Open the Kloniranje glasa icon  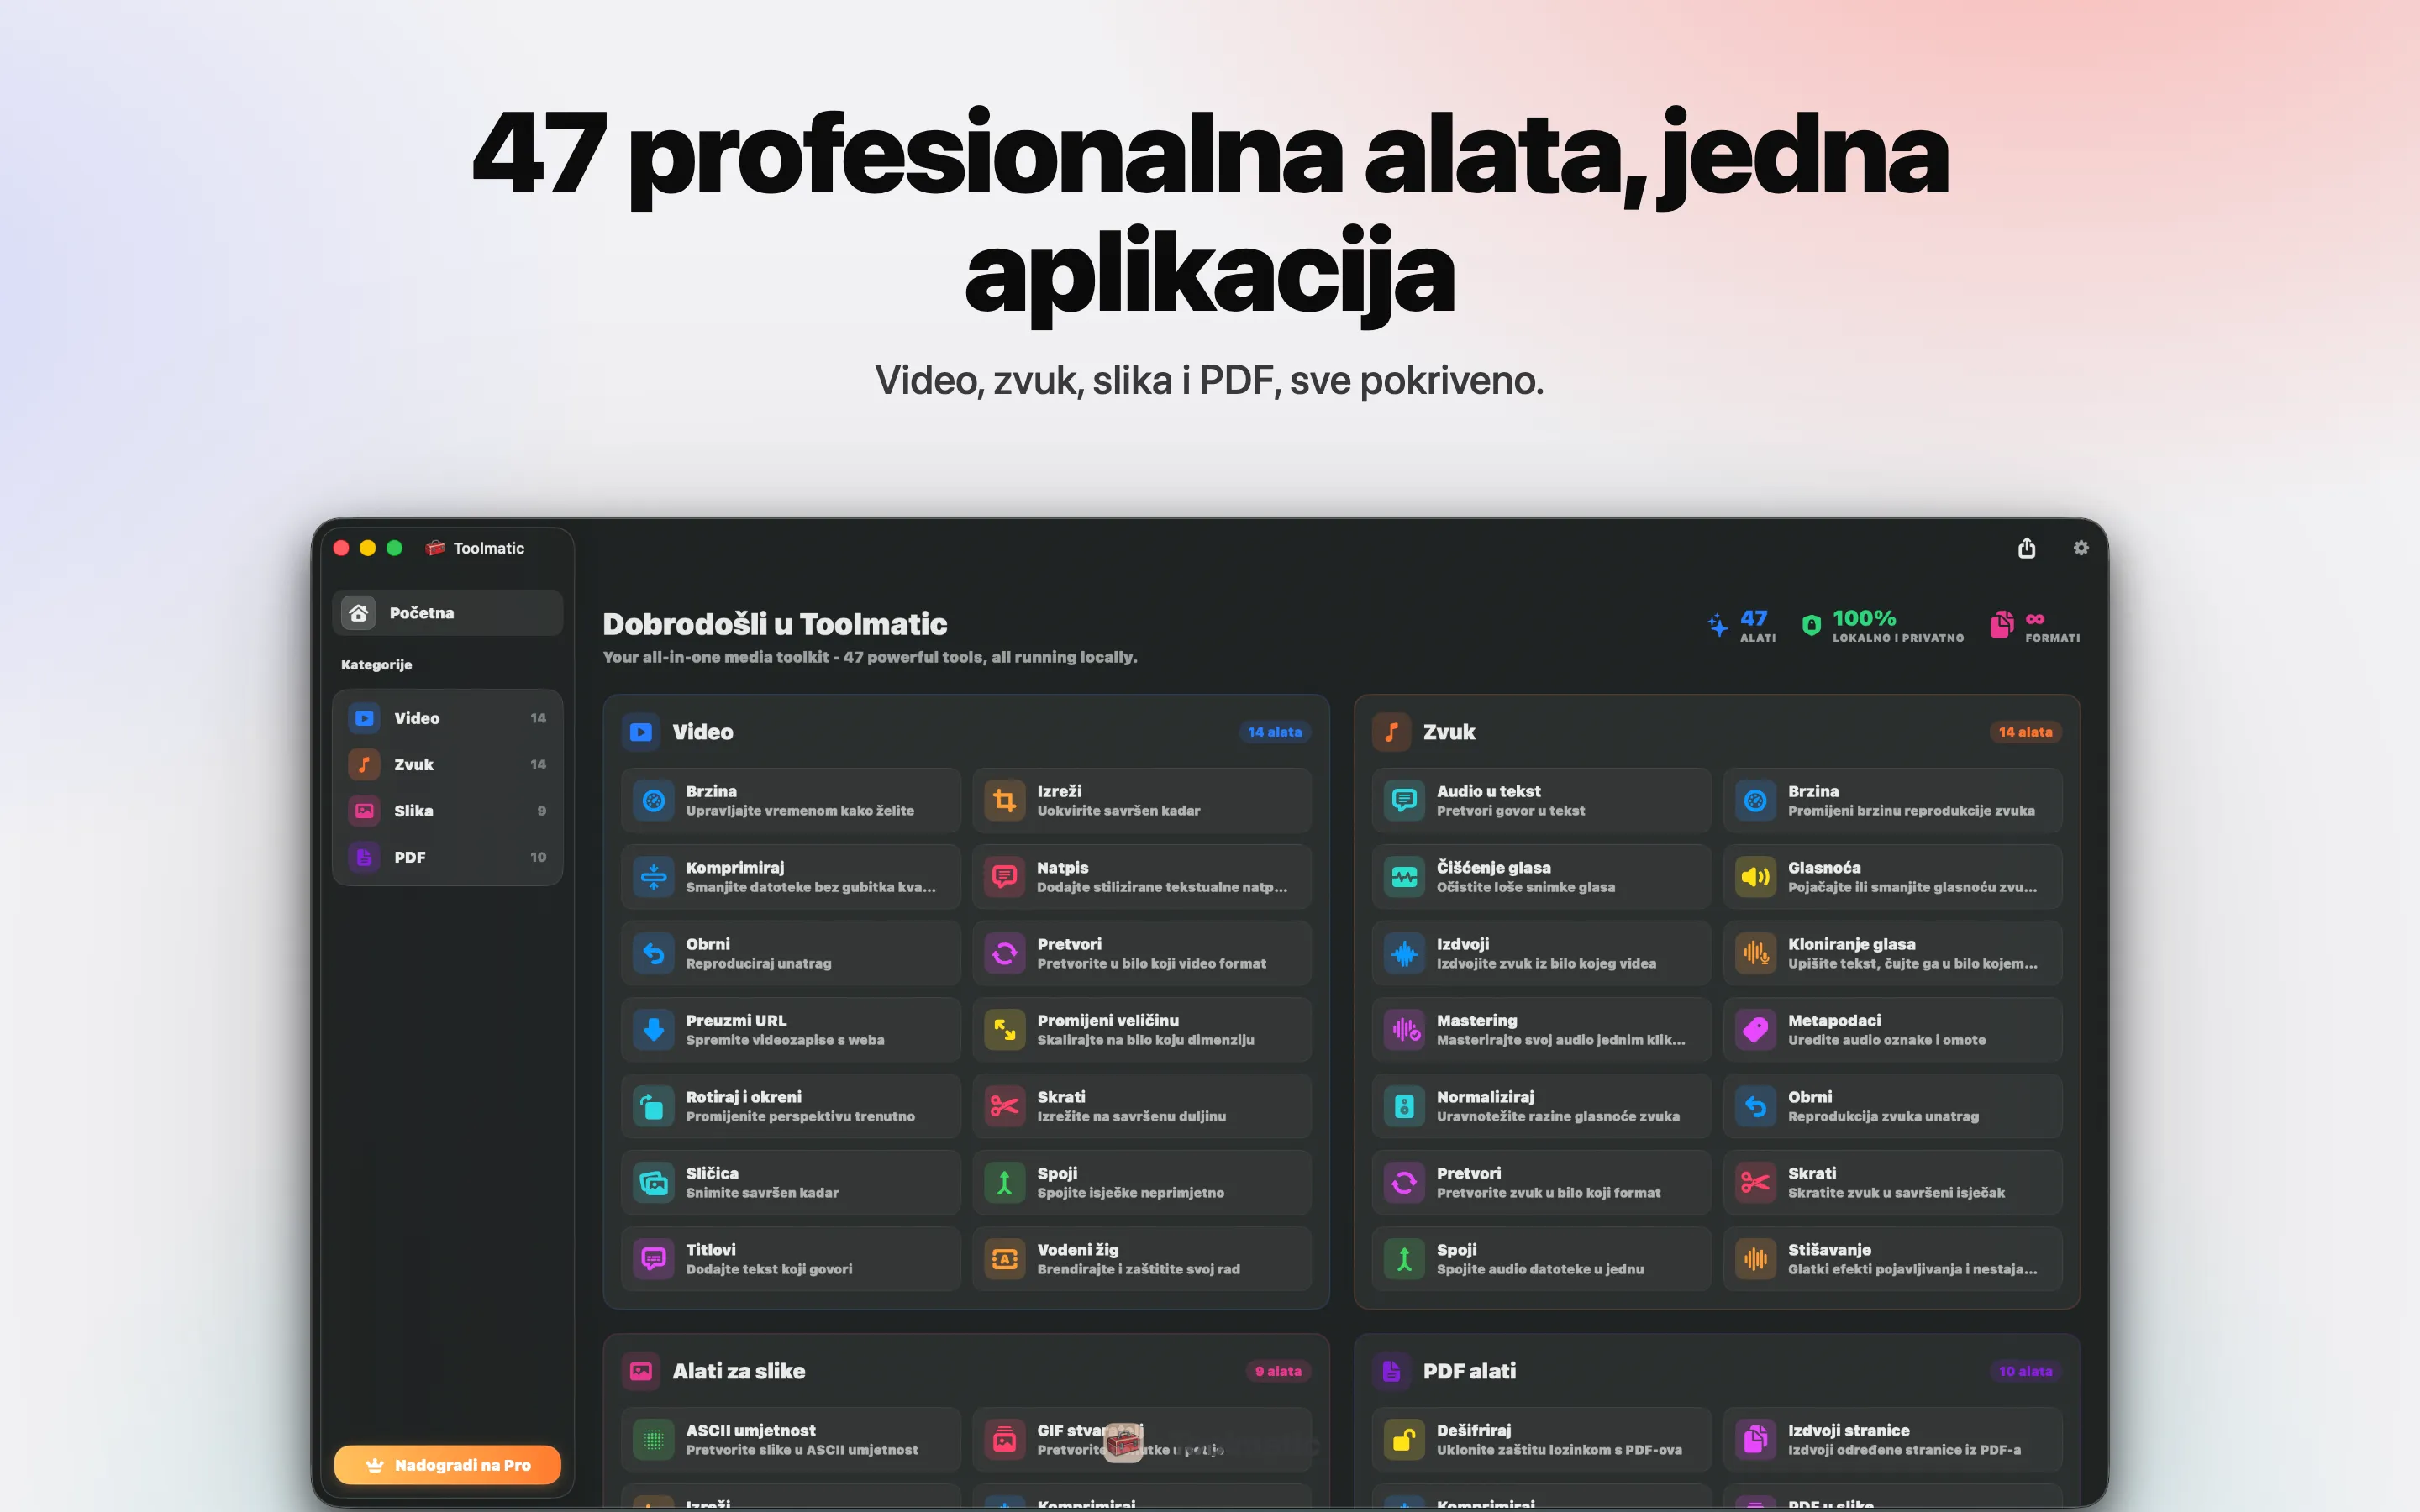click(1756, 954)
